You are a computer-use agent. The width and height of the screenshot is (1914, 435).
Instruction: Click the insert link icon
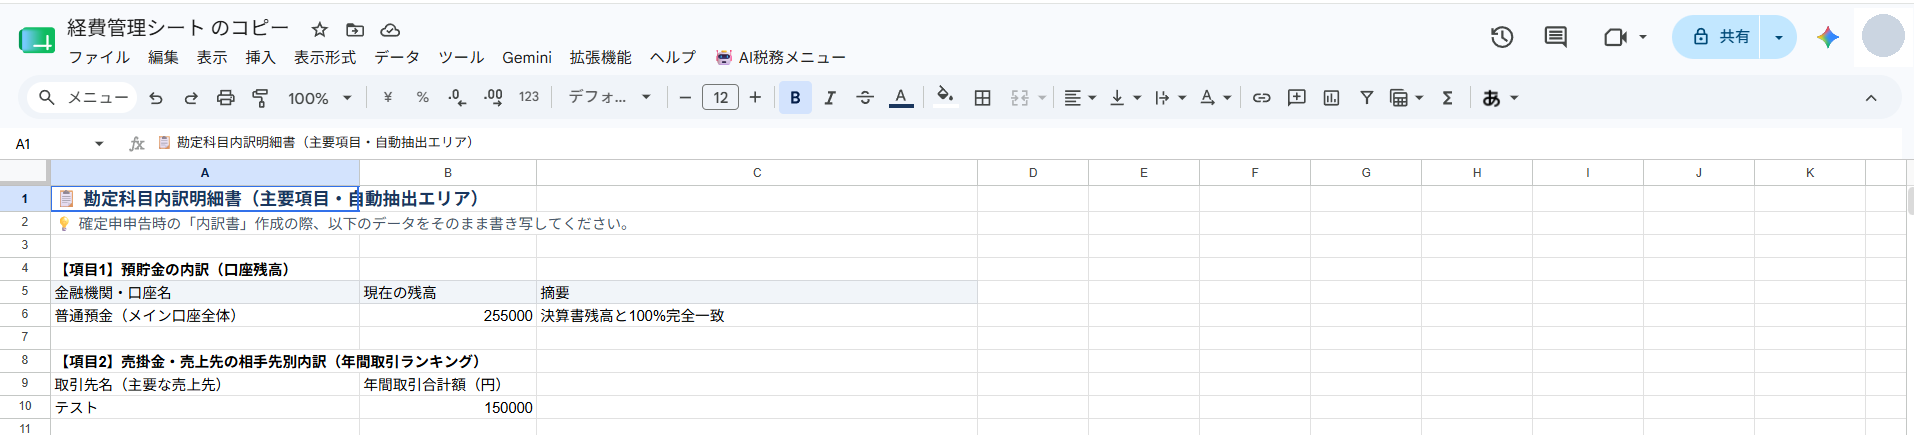click(1262, 98)
